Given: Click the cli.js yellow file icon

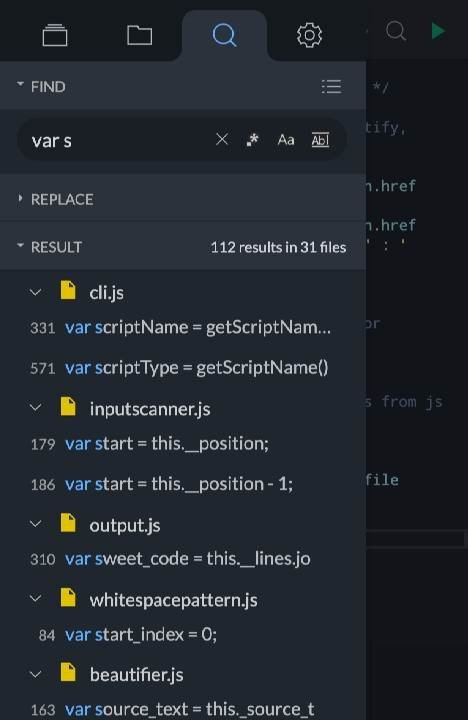Looking at the screenshot, I should (x=68, y=290).
